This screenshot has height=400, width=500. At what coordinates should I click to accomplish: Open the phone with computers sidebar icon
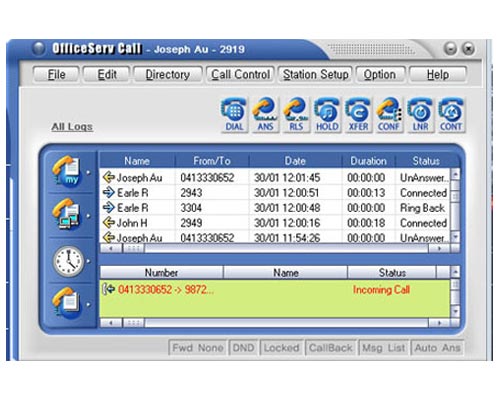pyautogui.click(x=66, y=214)
